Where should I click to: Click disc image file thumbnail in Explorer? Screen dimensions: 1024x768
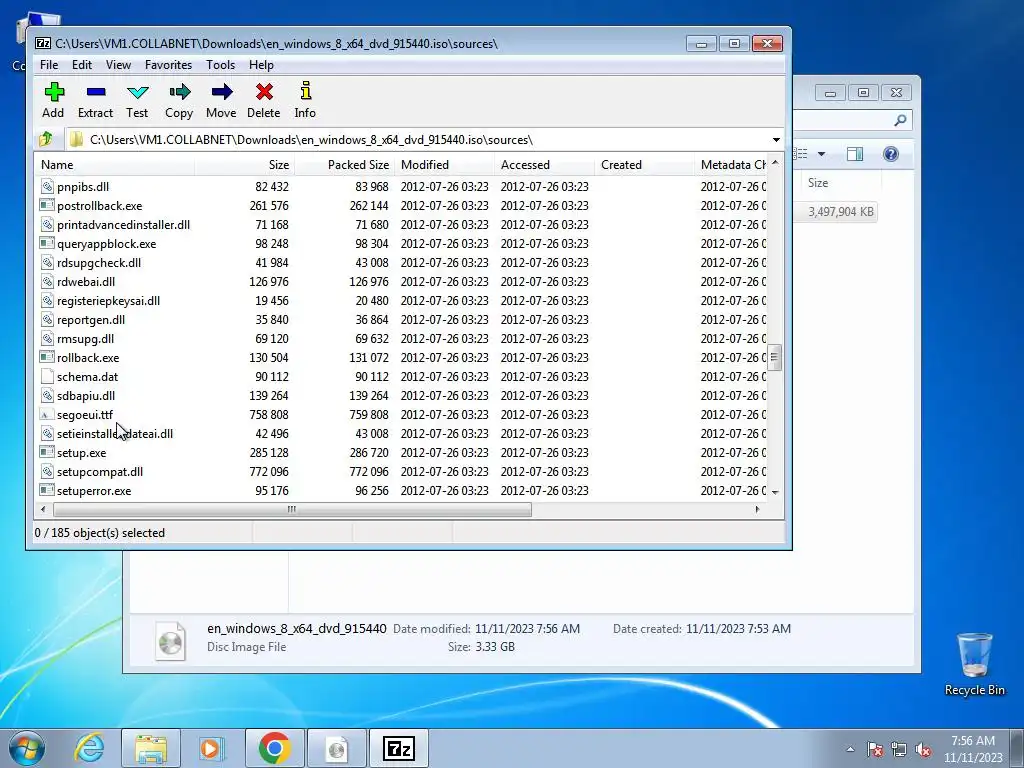coord(170,639)
